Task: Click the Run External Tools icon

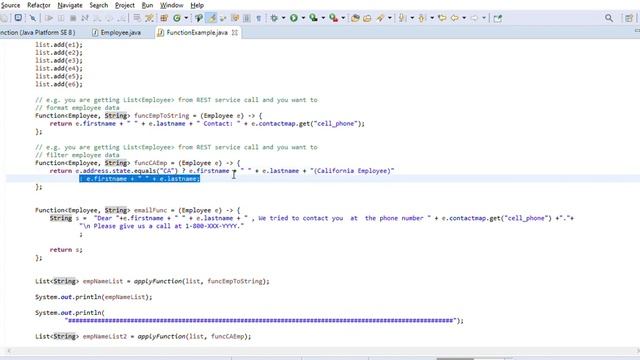Action: pos(333,18)
